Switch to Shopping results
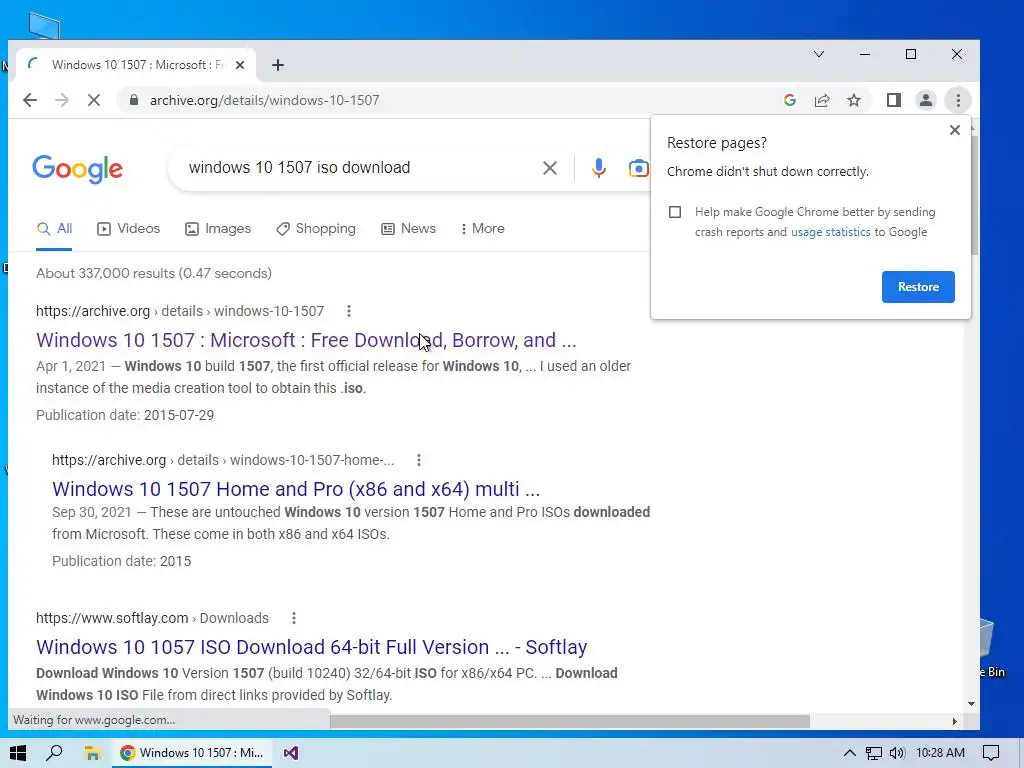The image size is (1024, 768). [x=316, y=229]
